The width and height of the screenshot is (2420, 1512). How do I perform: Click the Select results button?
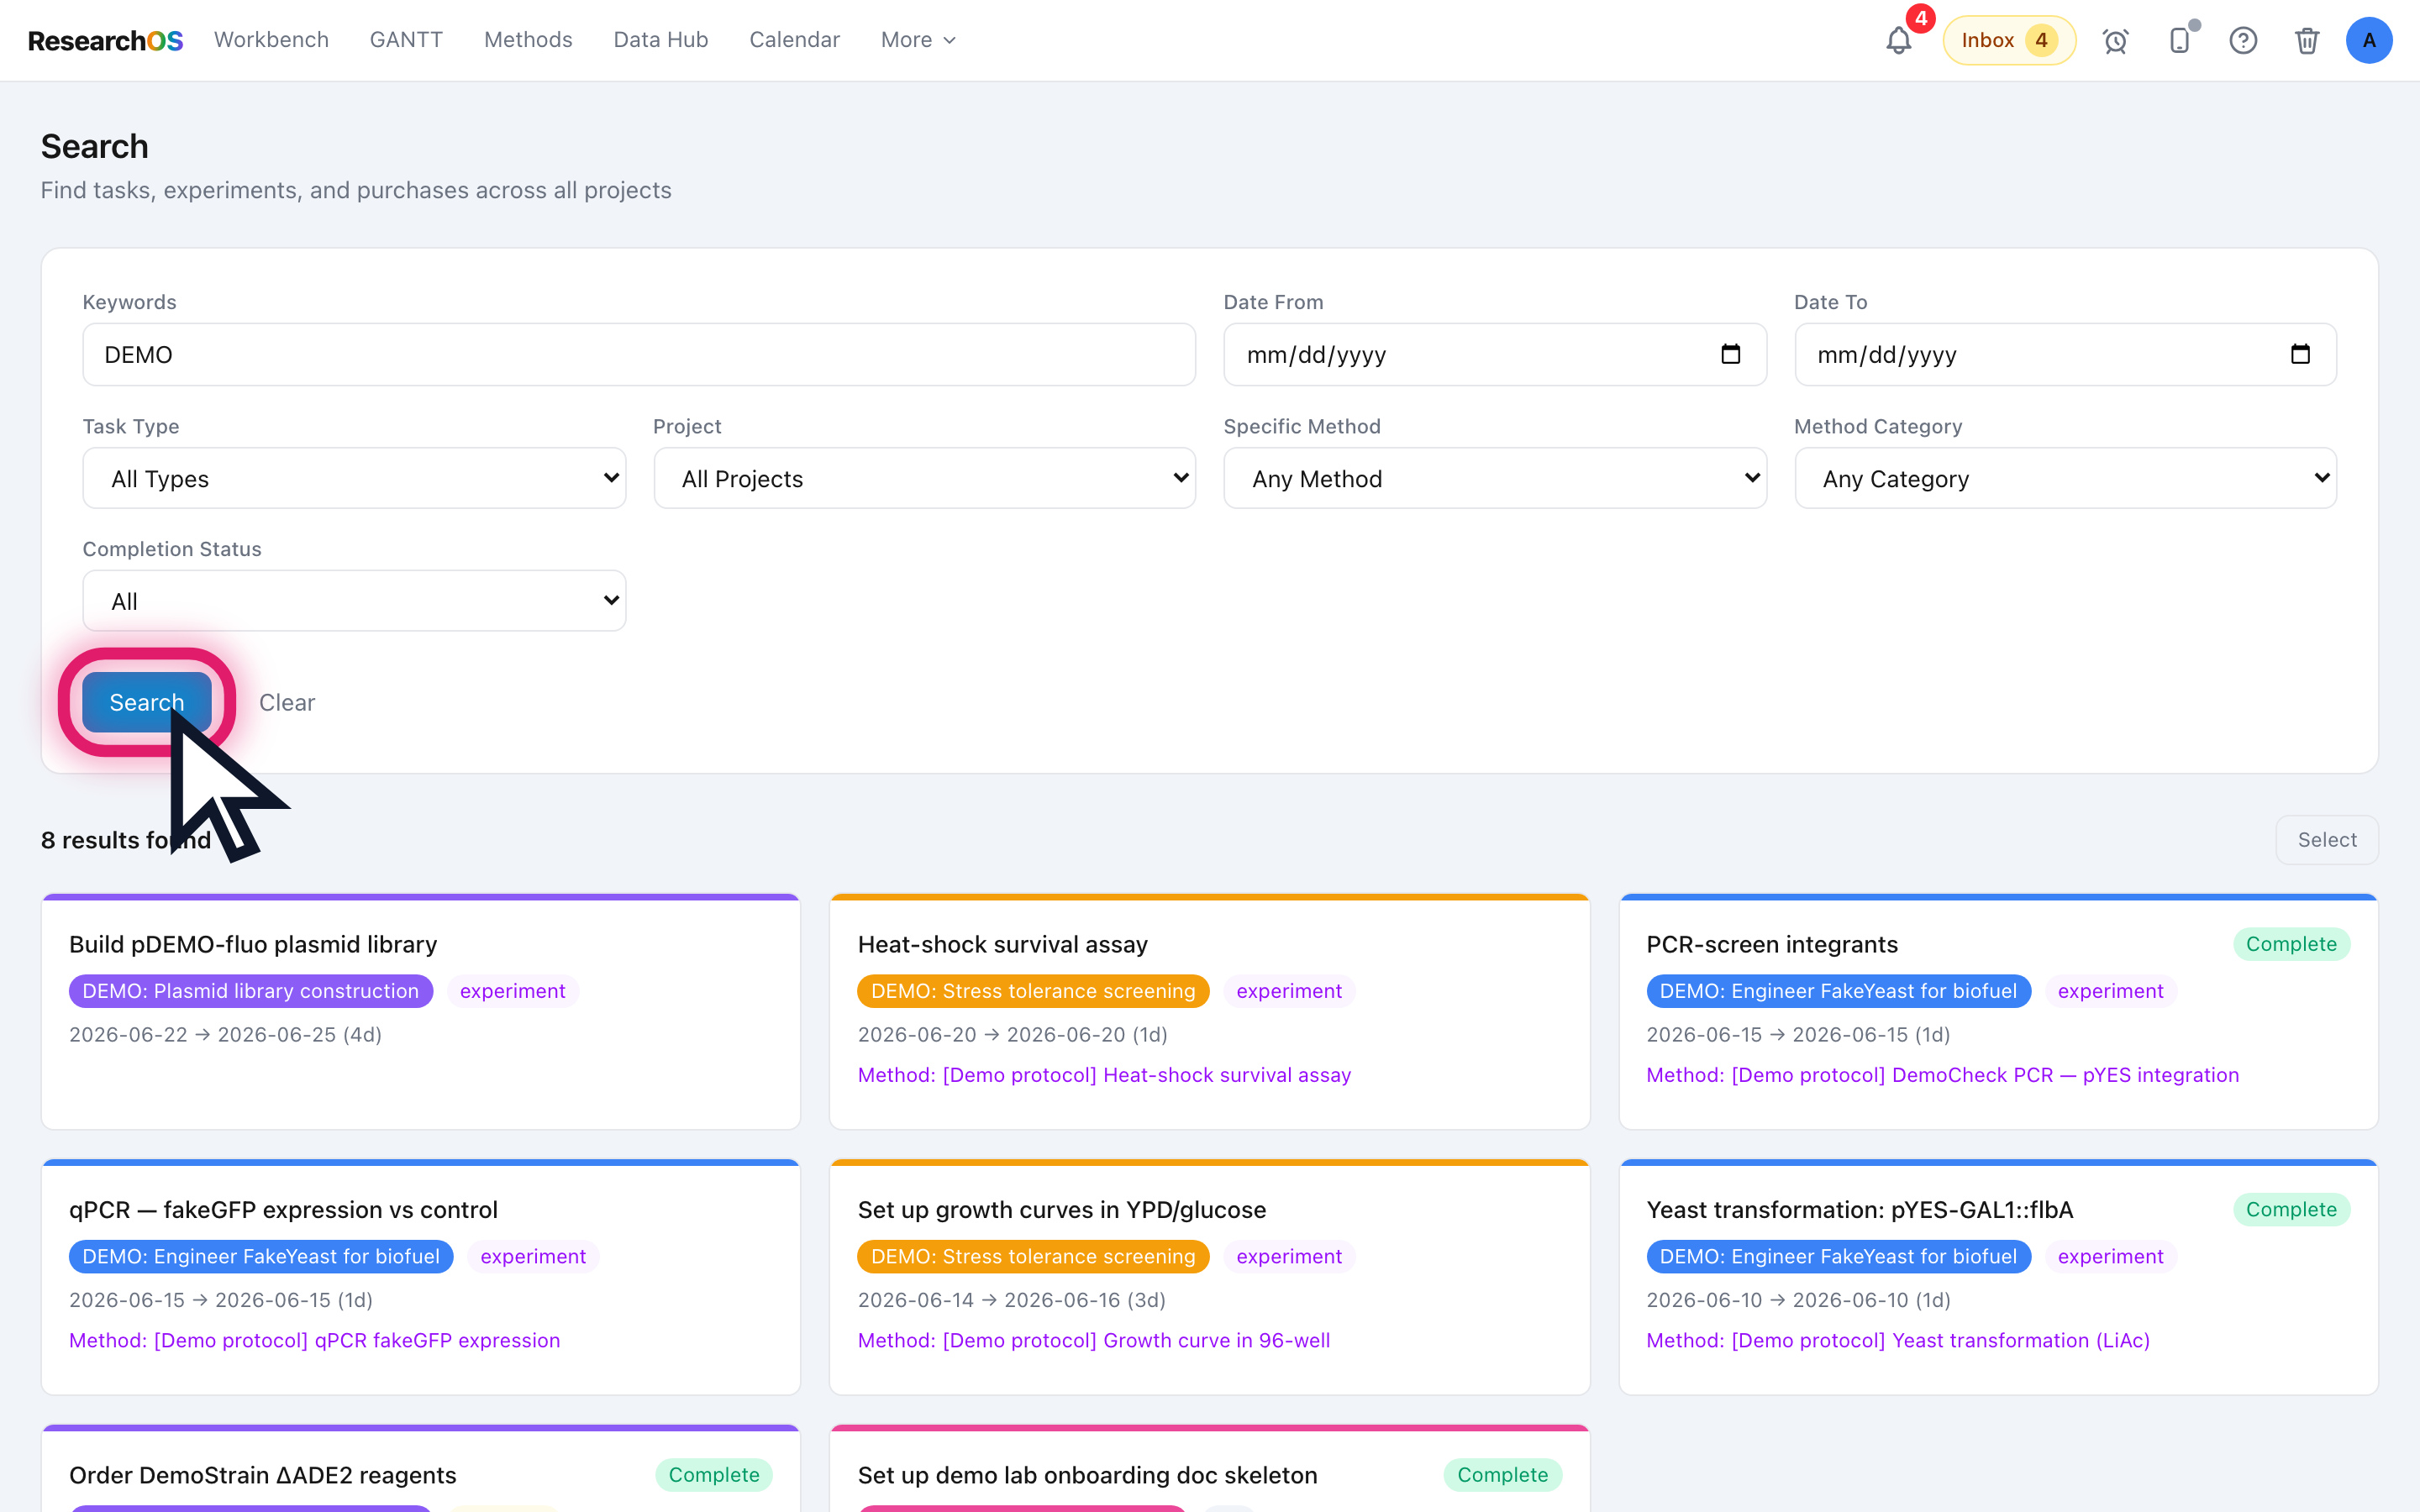[2327, 840]
